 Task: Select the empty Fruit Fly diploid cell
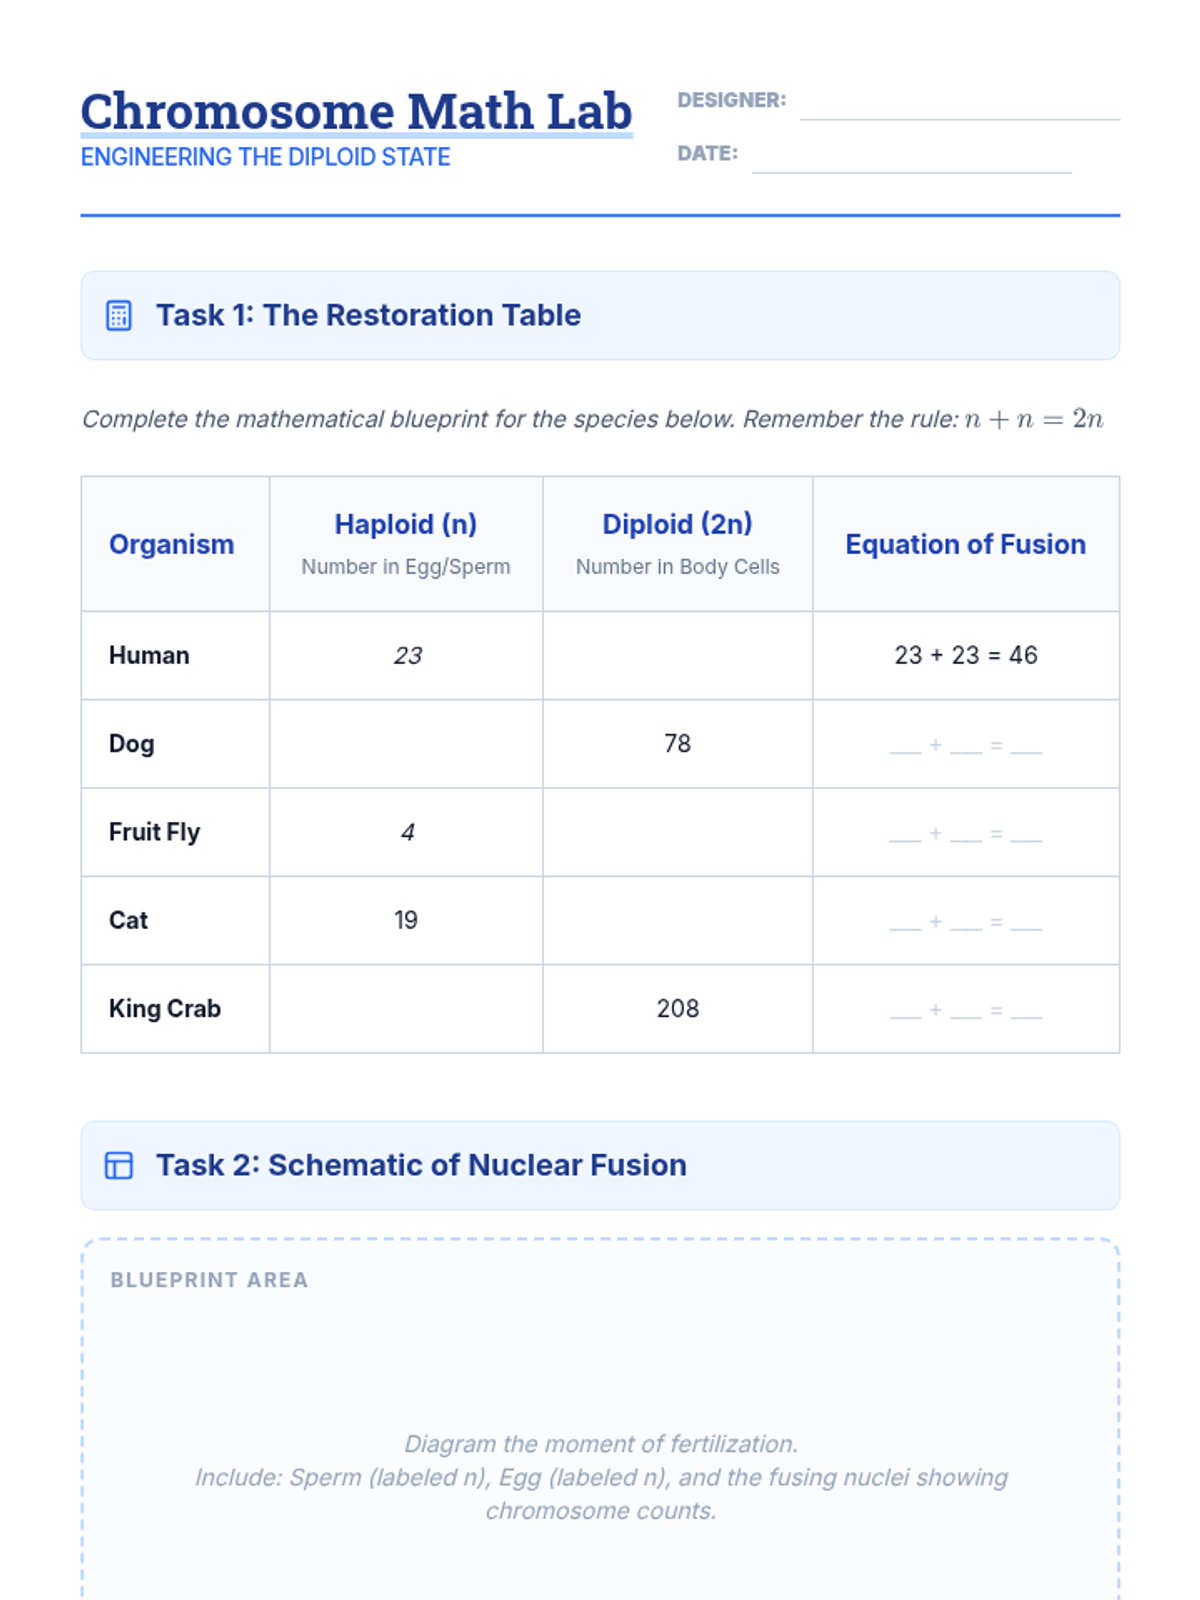click(677, 832)
